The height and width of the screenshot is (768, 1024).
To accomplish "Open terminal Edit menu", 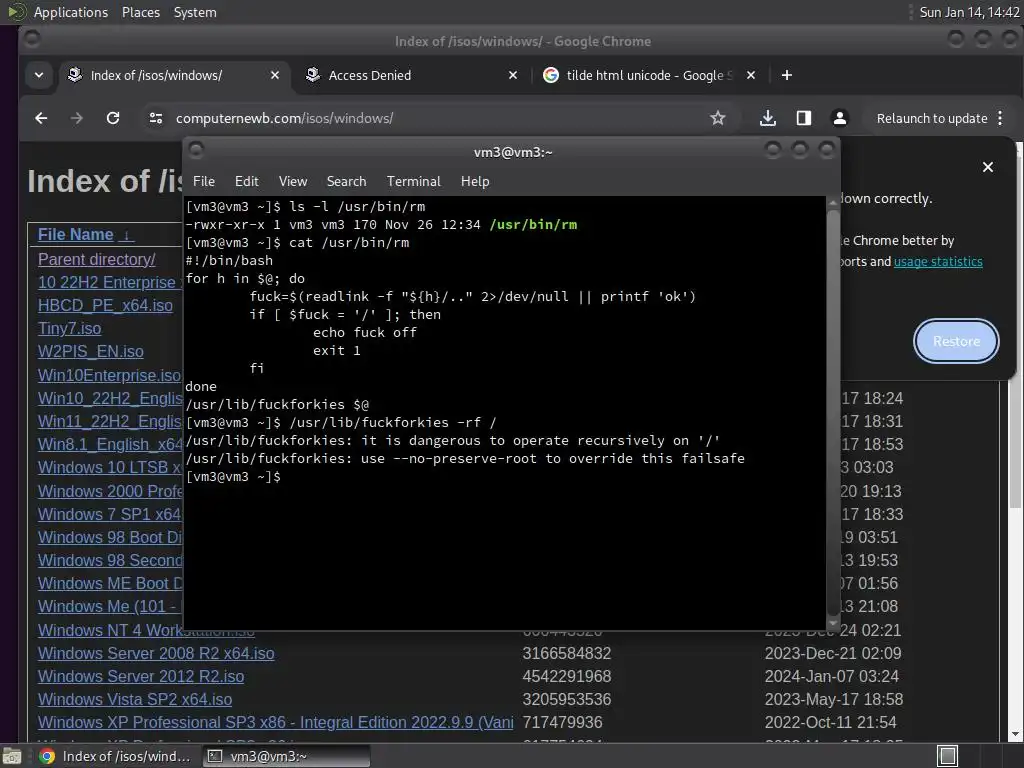I will tap(246, 182).
